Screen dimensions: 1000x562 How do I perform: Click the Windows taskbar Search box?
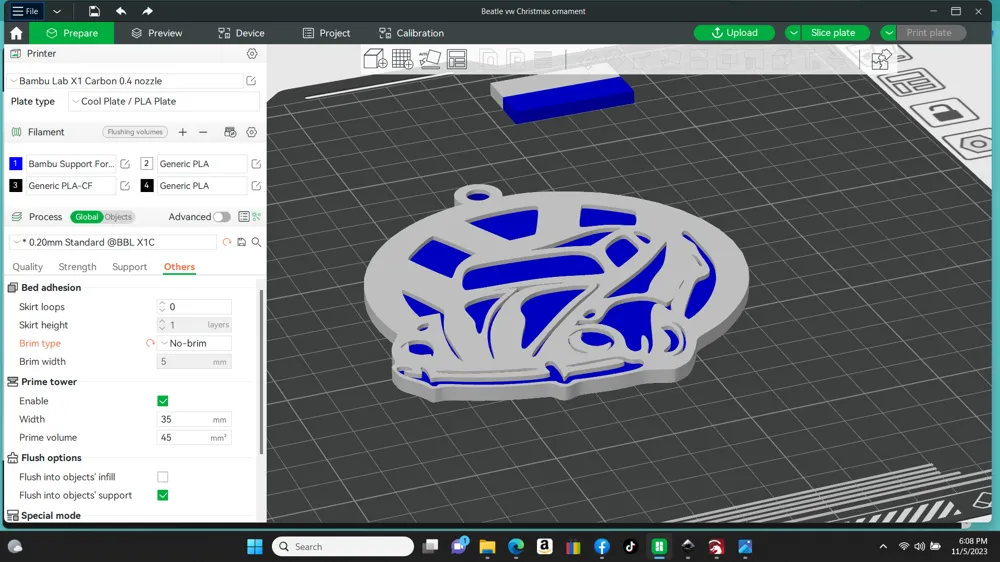pyautogui.click(x=342, y=547)
